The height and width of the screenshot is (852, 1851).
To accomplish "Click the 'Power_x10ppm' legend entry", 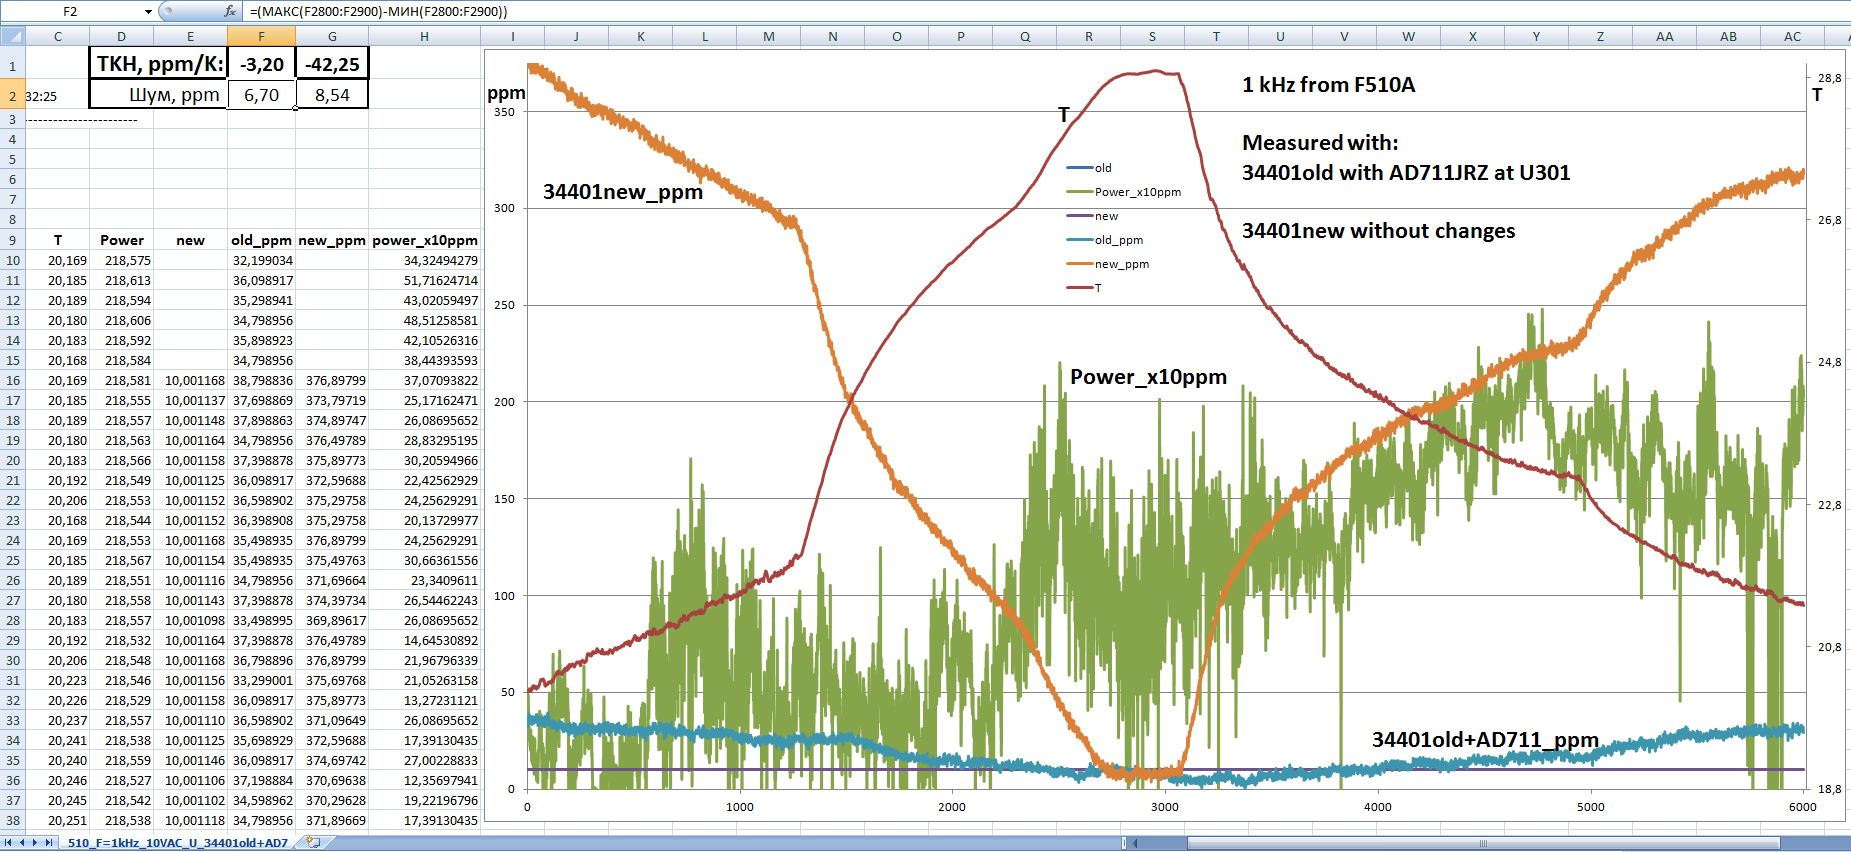I will click(x=1124, y=192).
